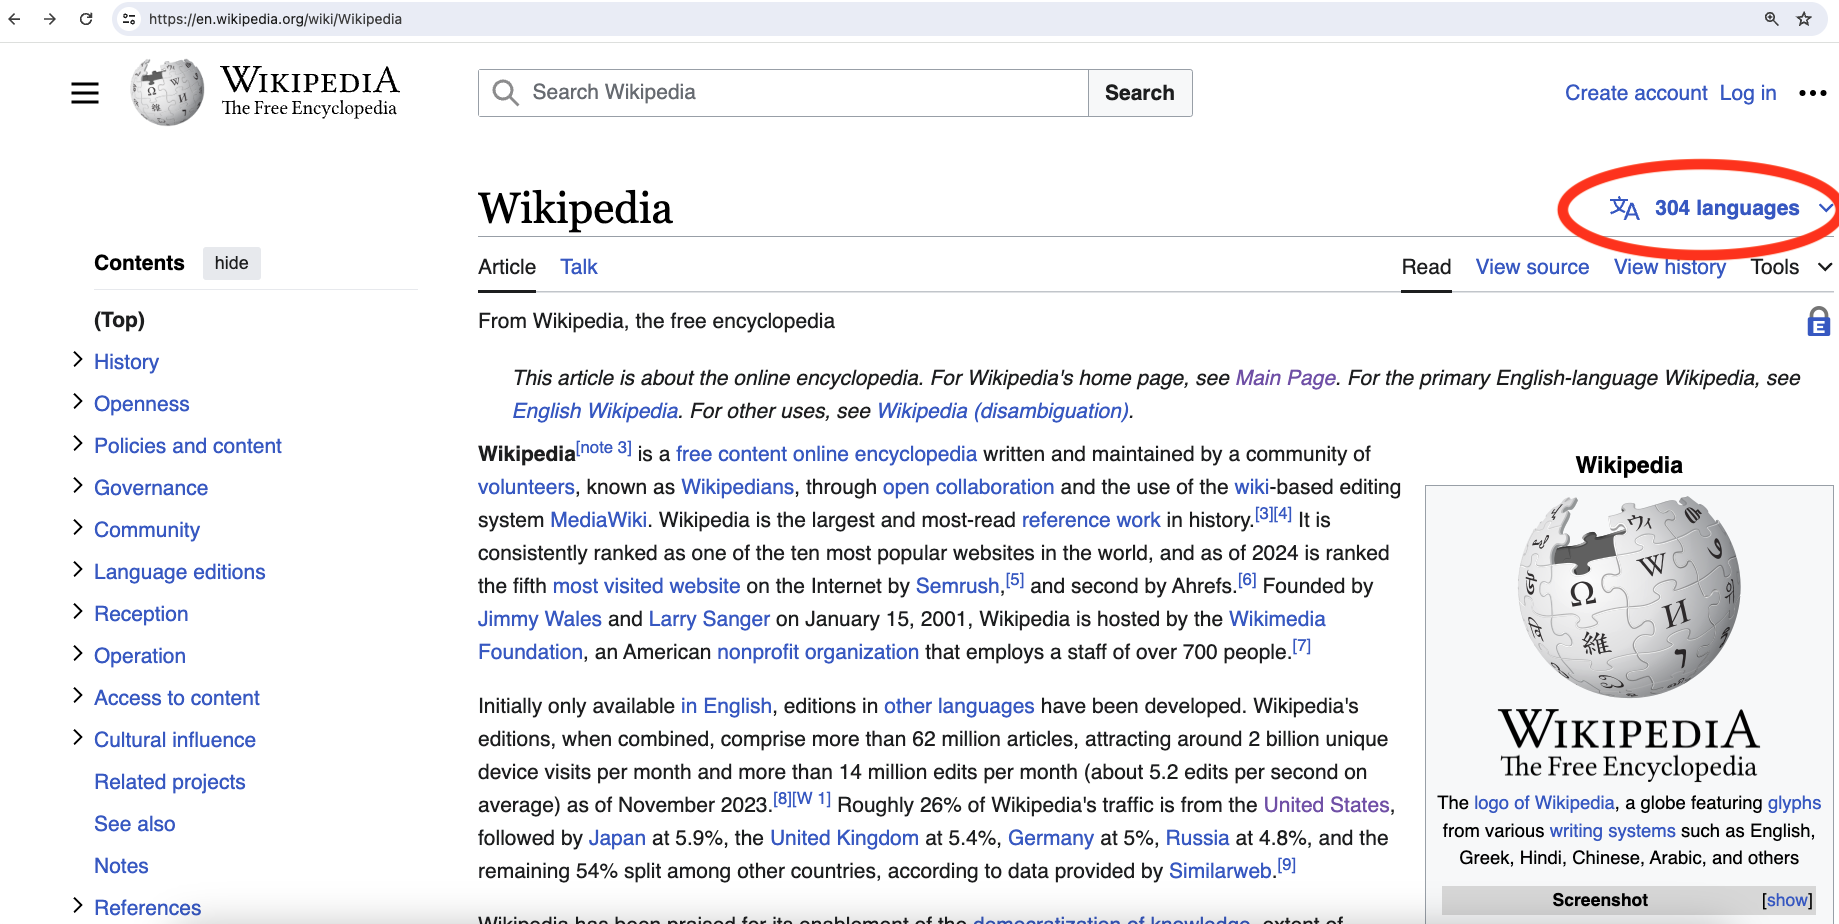Open the writing systems link
Image resolution: width=1839 pixels, height=924 pixels.
[x=1612, y=831]
